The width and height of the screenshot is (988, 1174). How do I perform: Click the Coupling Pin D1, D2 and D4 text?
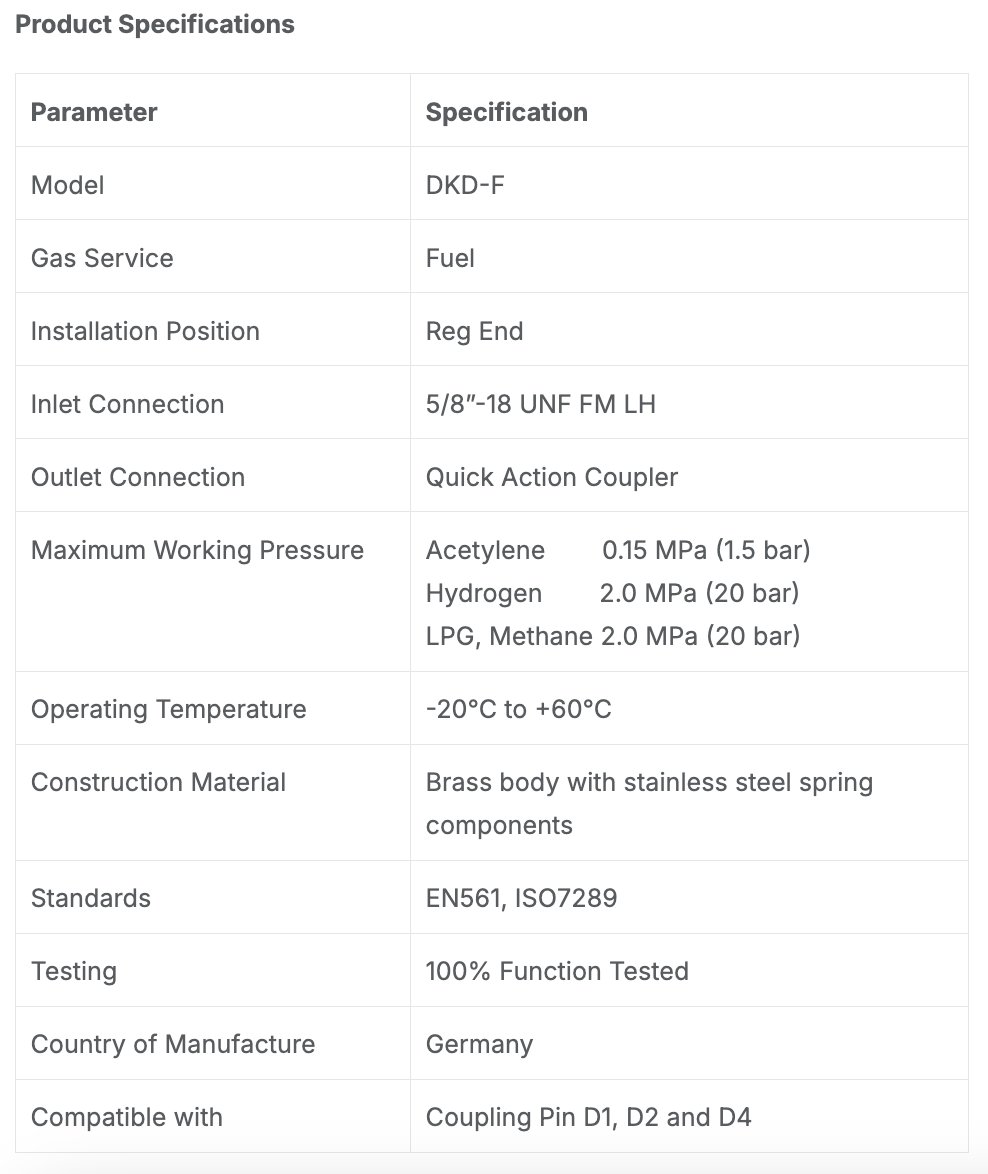588,1116
